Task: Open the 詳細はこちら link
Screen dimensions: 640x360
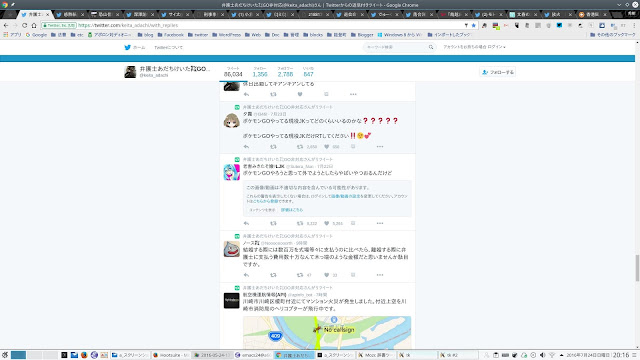Action: click(x=292, y=210)
